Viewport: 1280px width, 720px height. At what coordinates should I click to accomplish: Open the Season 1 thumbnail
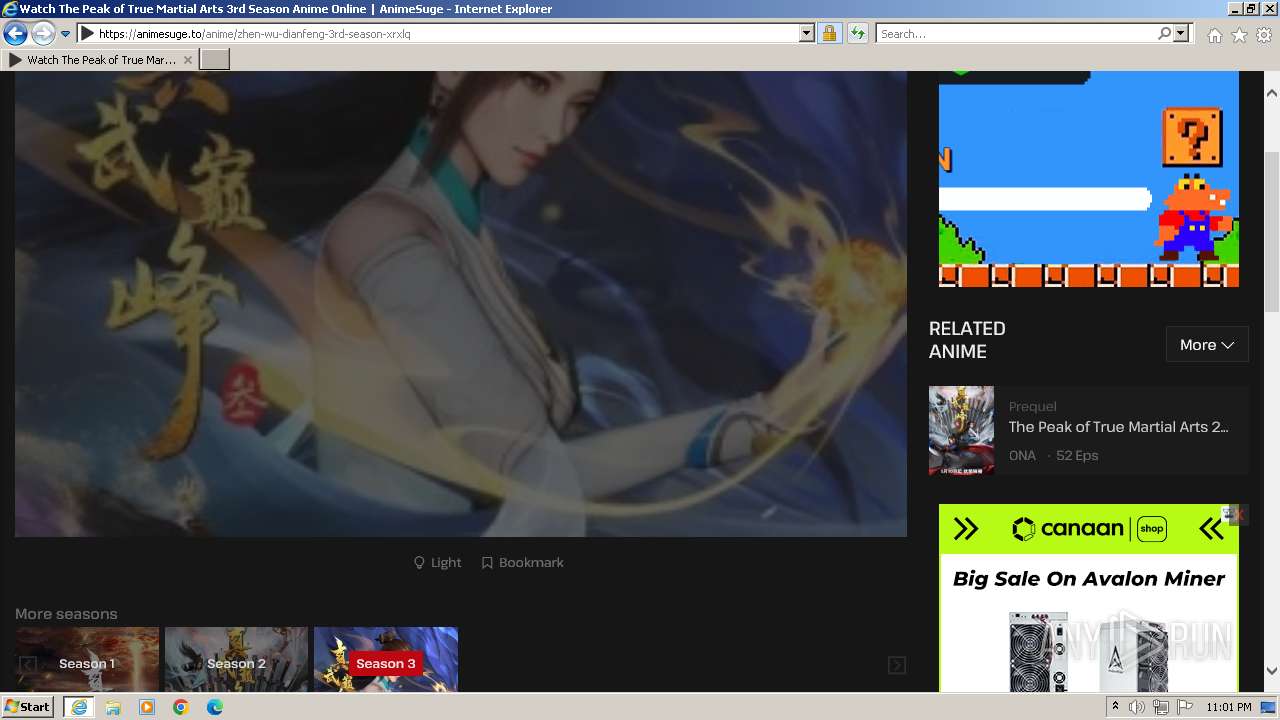tap(87, 660)
